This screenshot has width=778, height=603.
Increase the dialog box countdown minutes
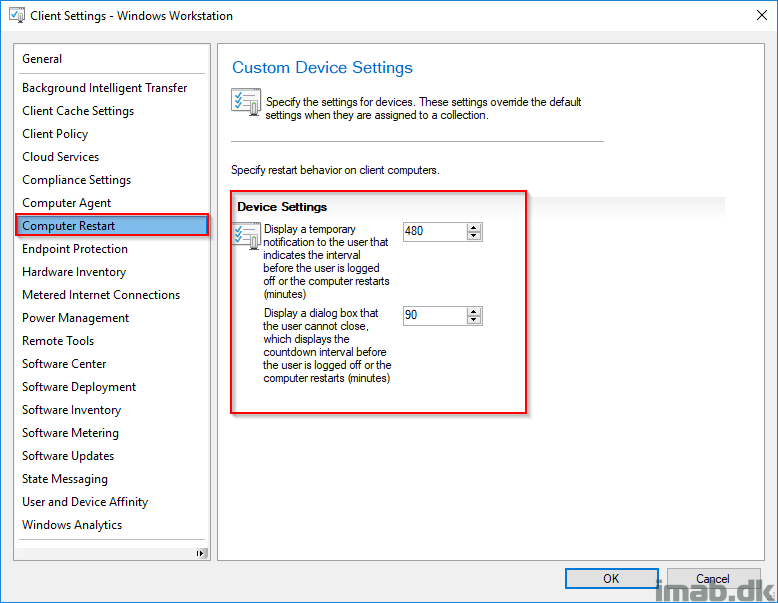474,312
